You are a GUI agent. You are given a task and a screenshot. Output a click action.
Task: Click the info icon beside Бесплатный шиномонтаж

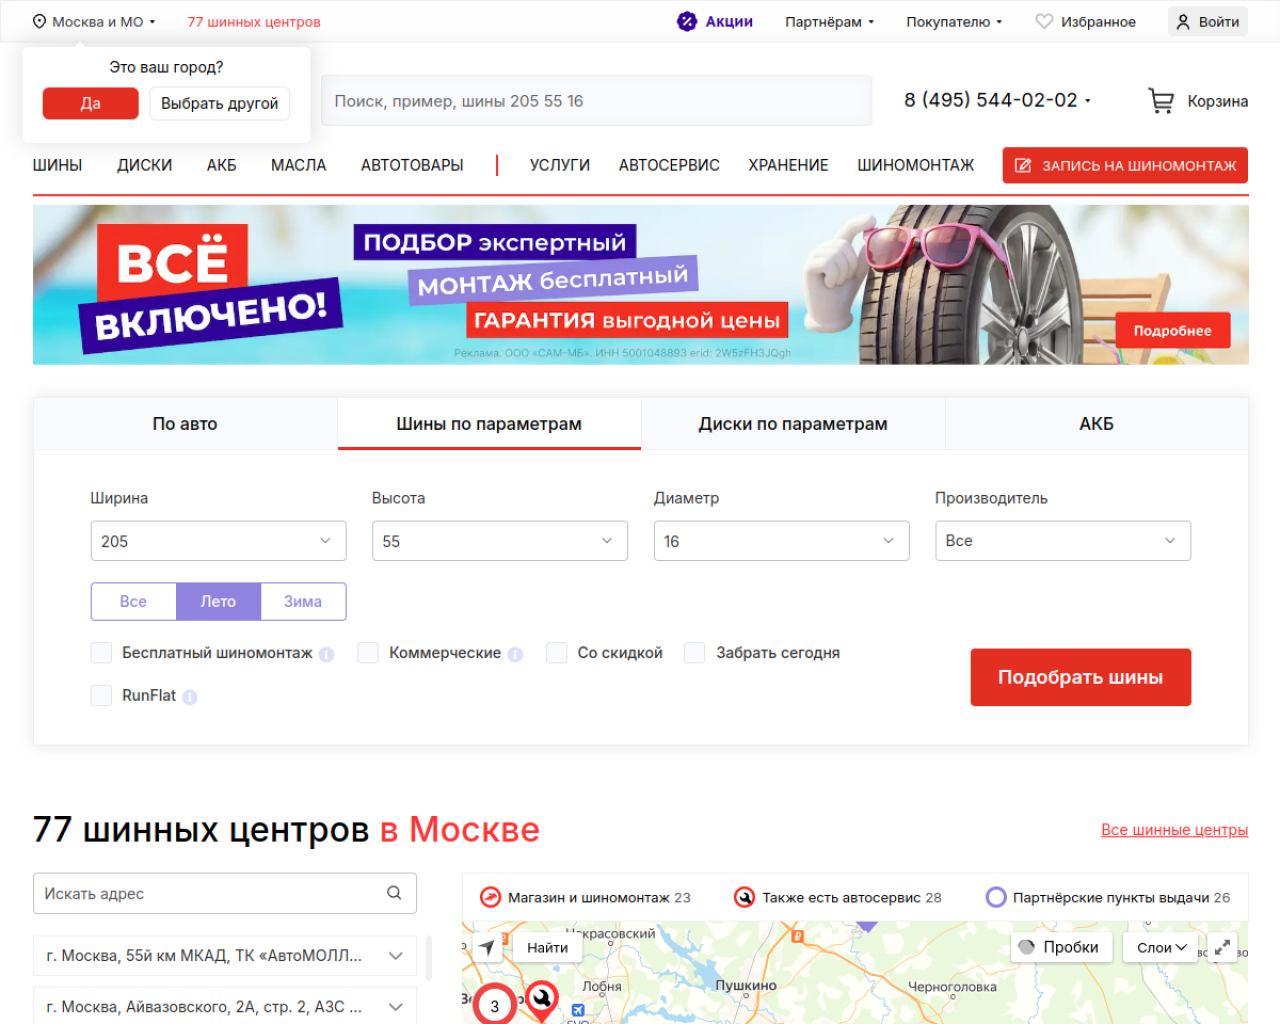326,654
